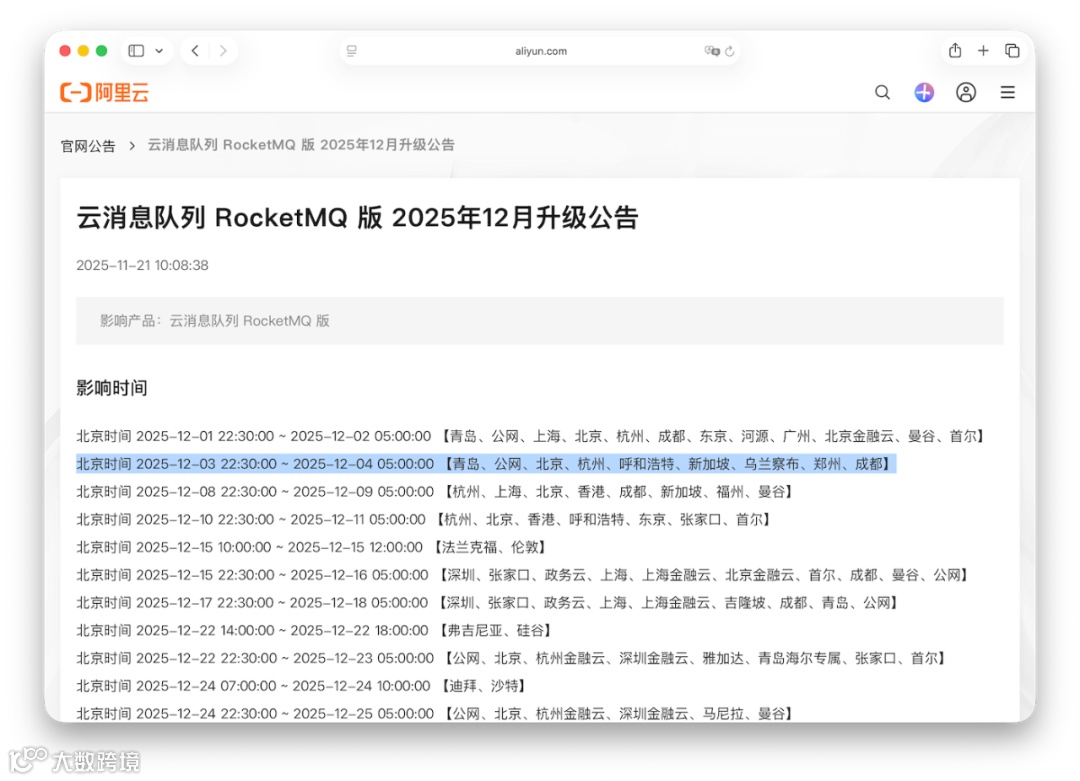Go forward with the Safari forward arrow
The height and width of the screenshot is (781, 1080).
[x=222, y=51]
